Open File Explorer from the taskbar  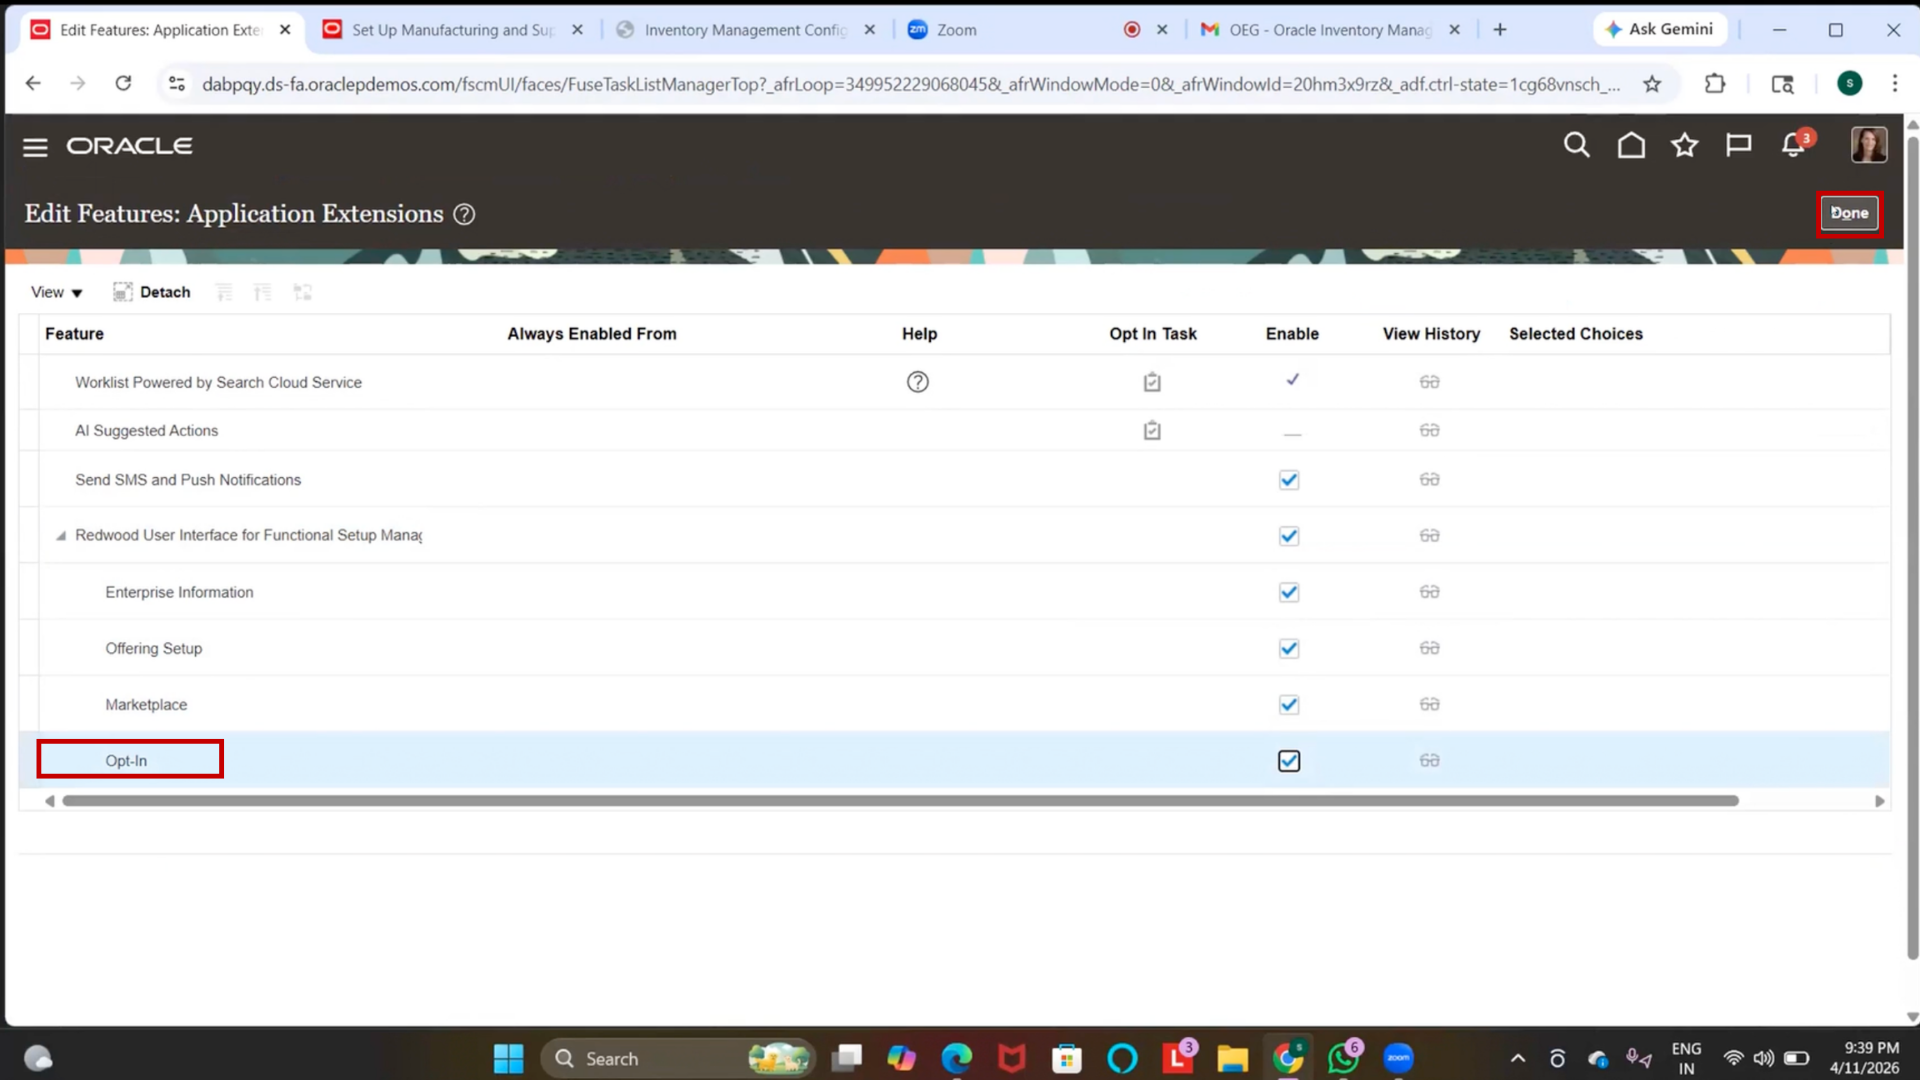point(1232,1058)
